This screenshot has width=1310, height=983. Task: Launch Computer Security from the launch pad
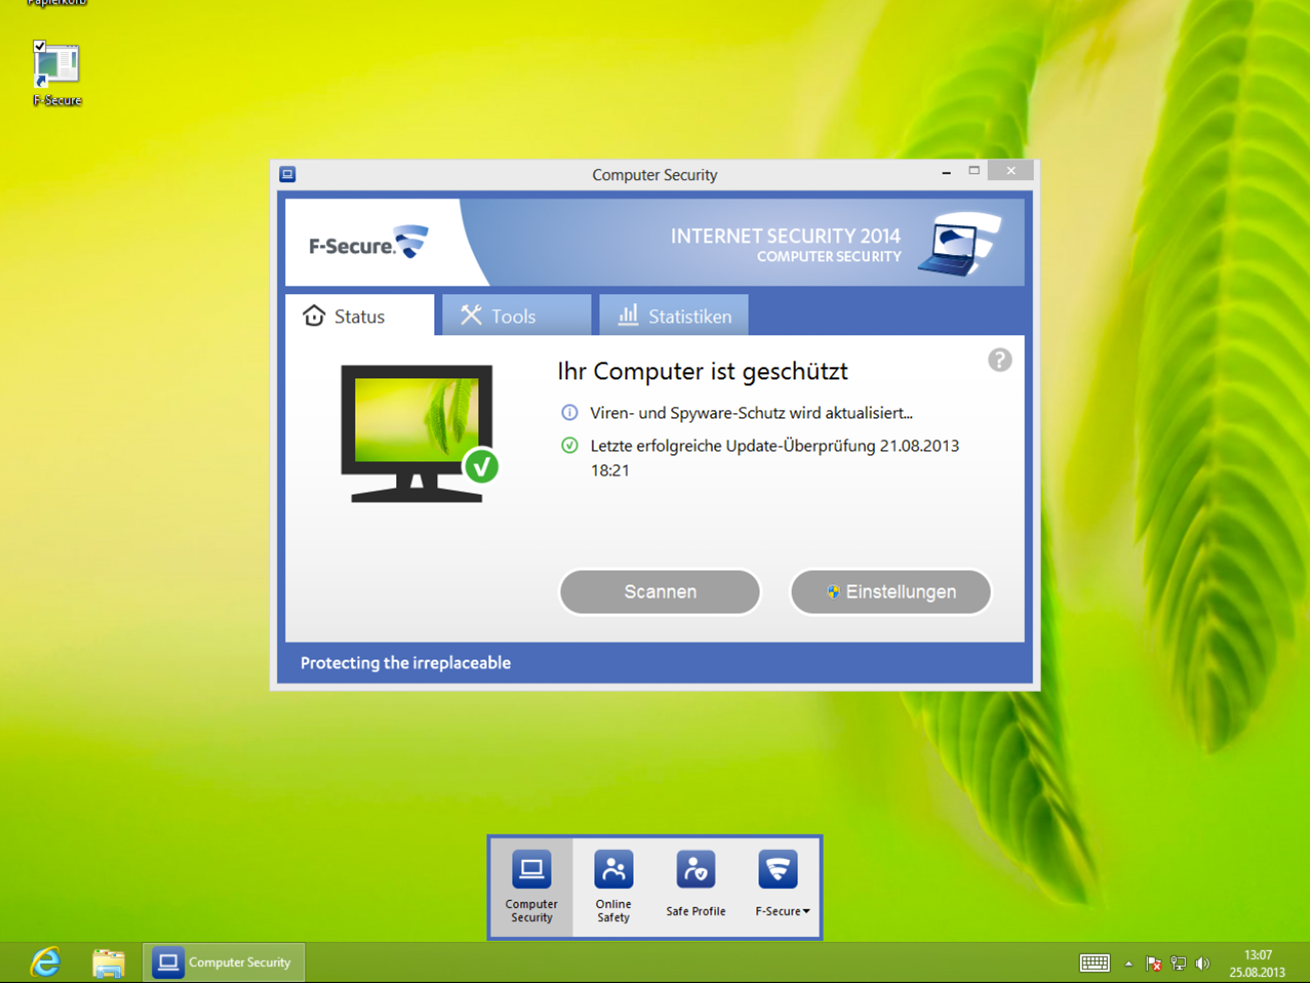tap(531, 886)
